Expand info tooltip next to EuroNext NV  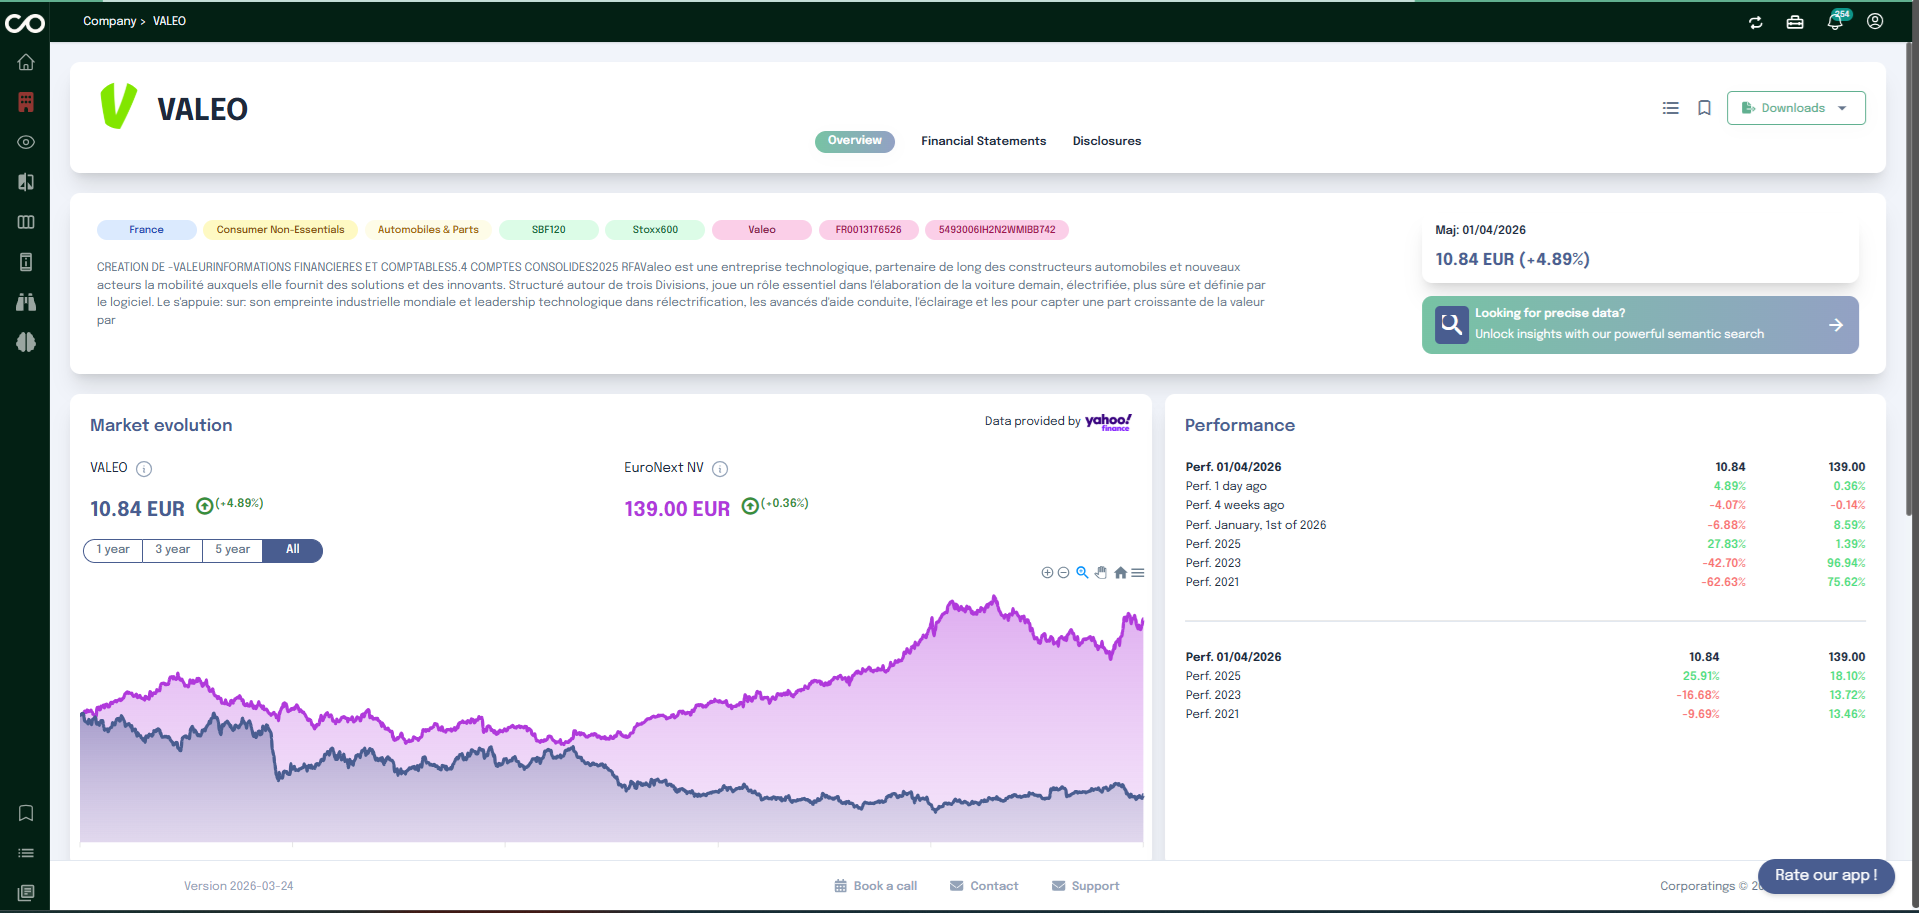point(721,468)
